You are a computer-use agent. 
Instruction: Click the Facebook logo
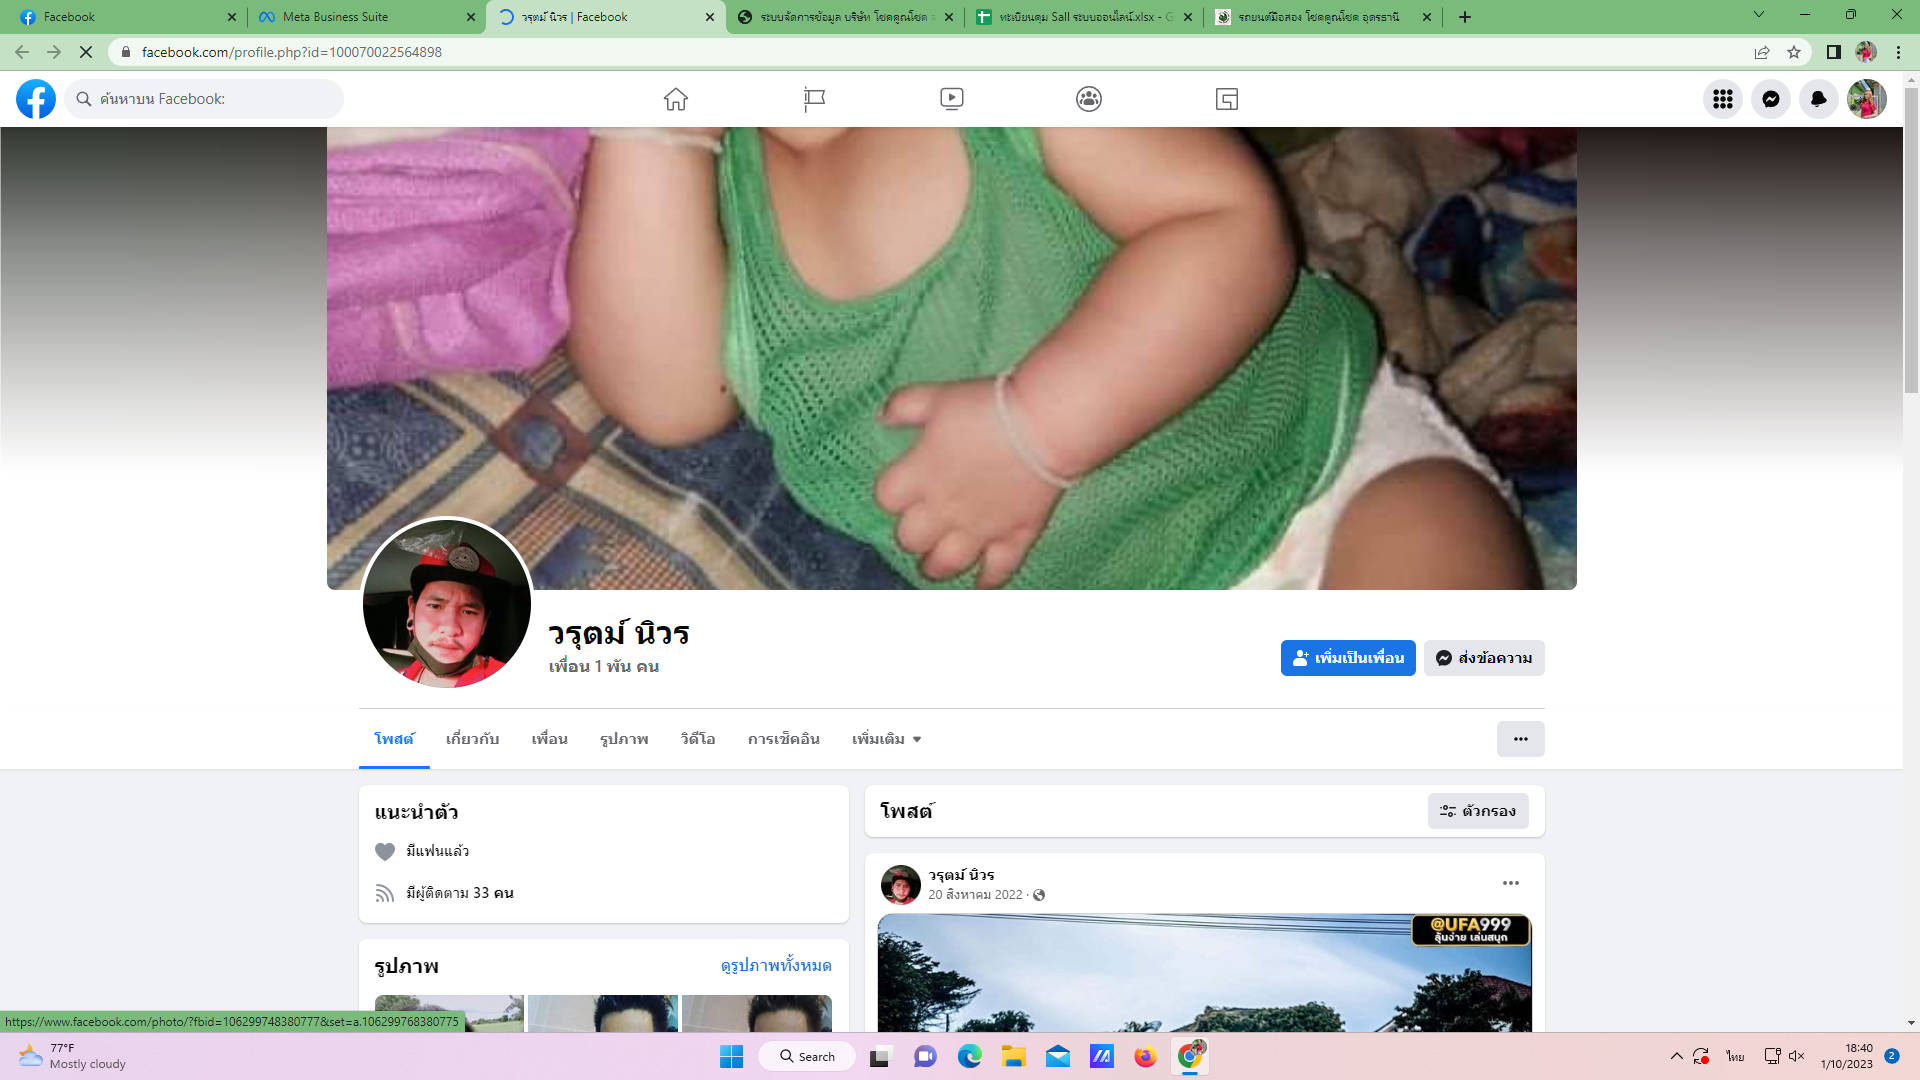pos(36,99)
